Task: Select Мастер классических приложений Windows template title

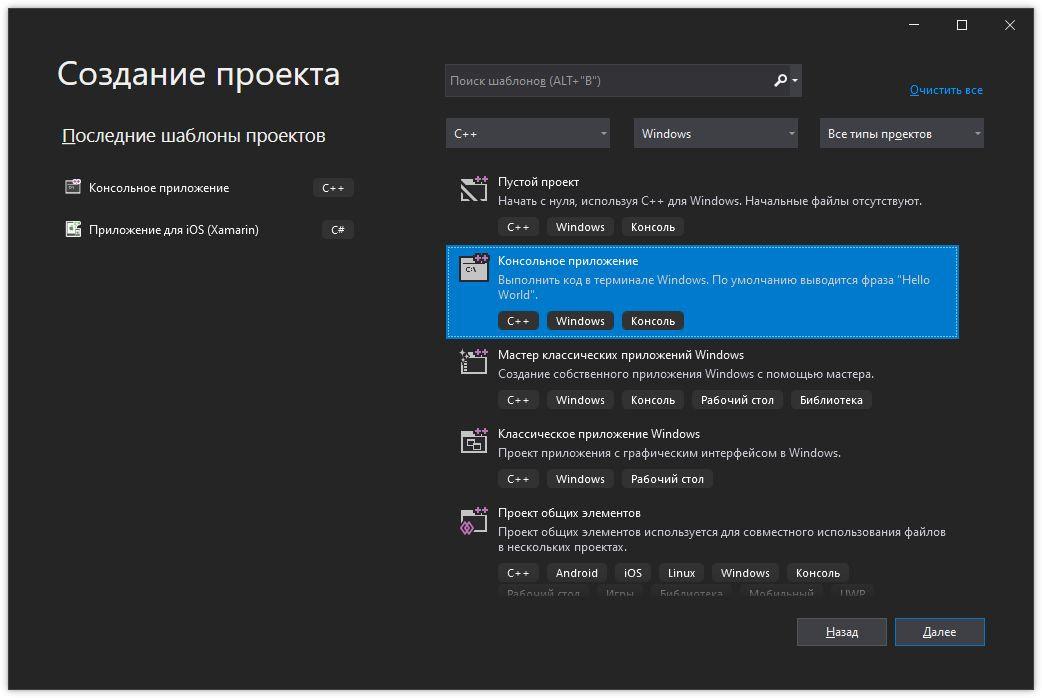Action: (620, 355)
